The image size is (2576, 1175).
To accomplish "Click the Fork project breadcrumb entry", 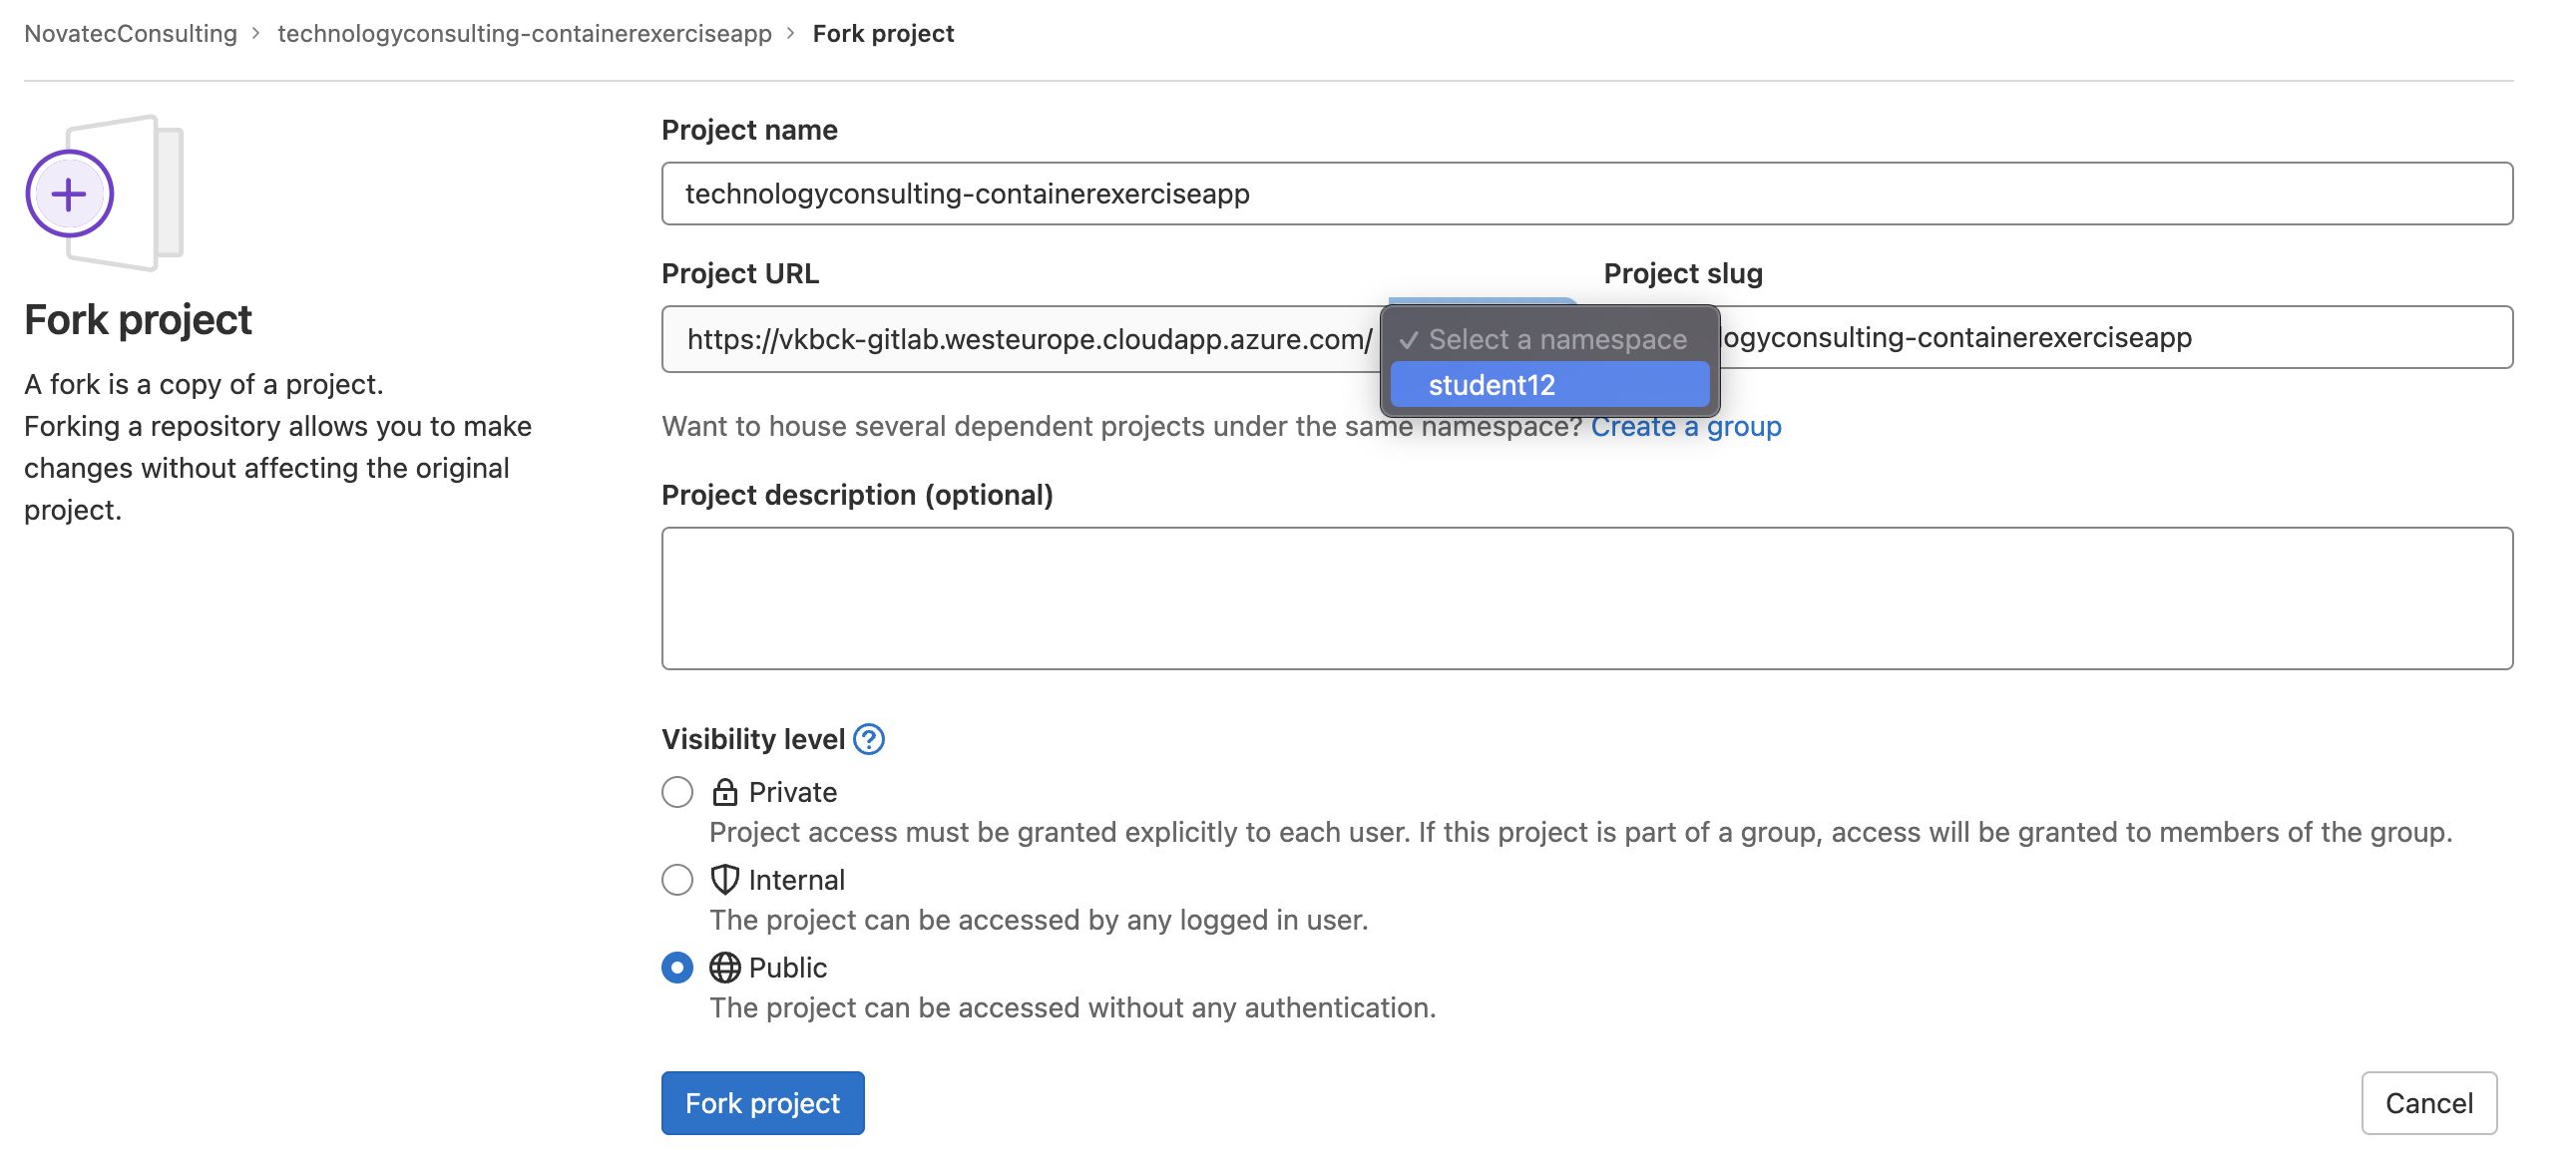I will click(883, 33).
